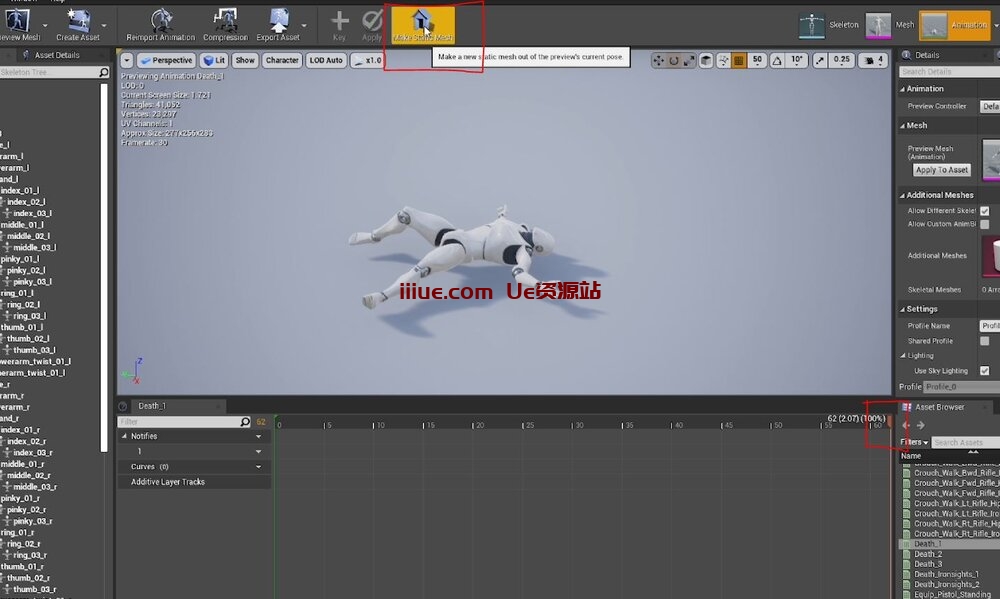Click the Create Asset toolbar icon
Image resolution: width=1000 pixels, height=599 pixels.
pos(78,21)
